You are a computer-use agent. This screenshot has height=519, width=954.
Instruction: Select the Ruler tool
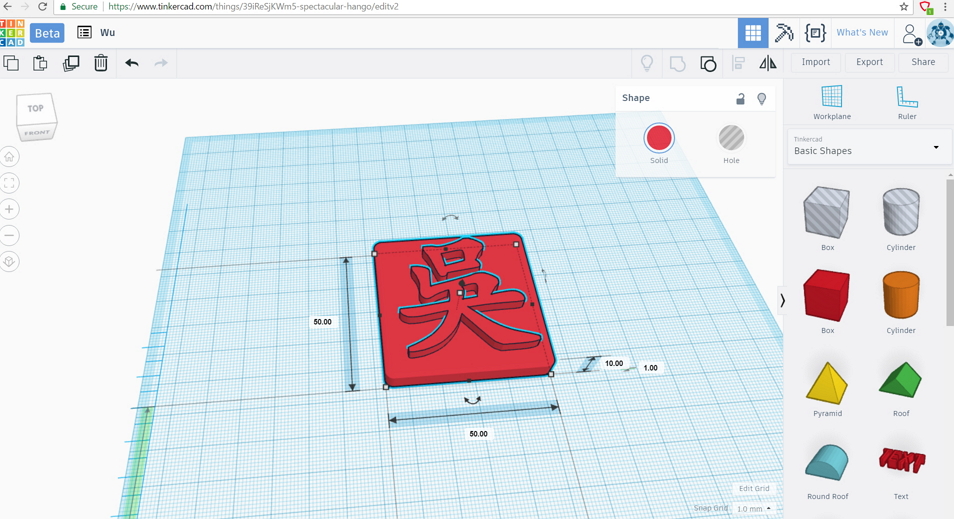pyautogui.click(x=907, y=102)
